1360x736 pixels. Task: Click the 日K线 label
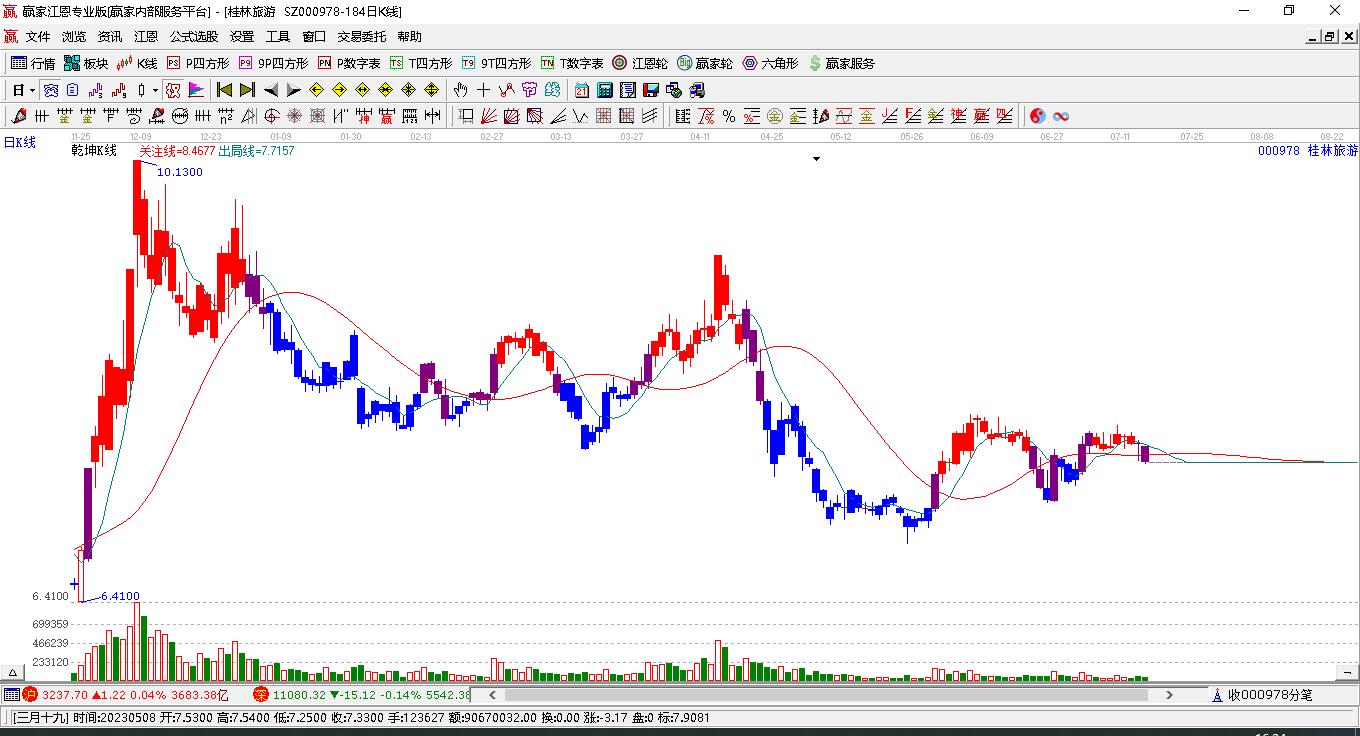click(x=20, y=143)
